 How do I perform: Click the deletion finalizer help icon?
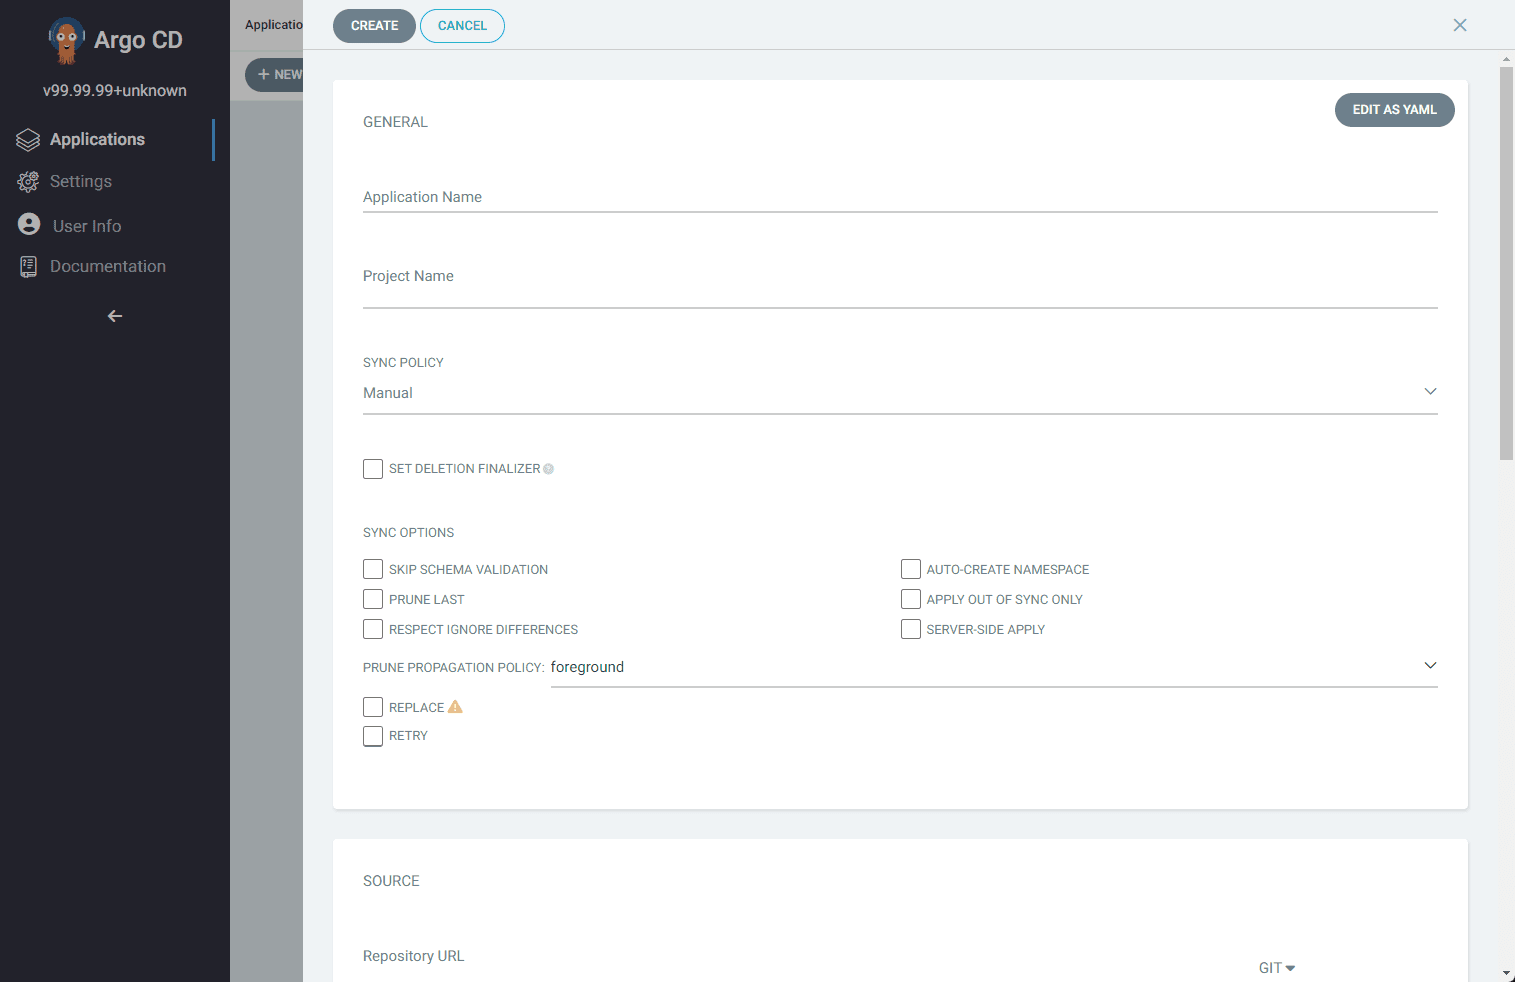[548, 469]
